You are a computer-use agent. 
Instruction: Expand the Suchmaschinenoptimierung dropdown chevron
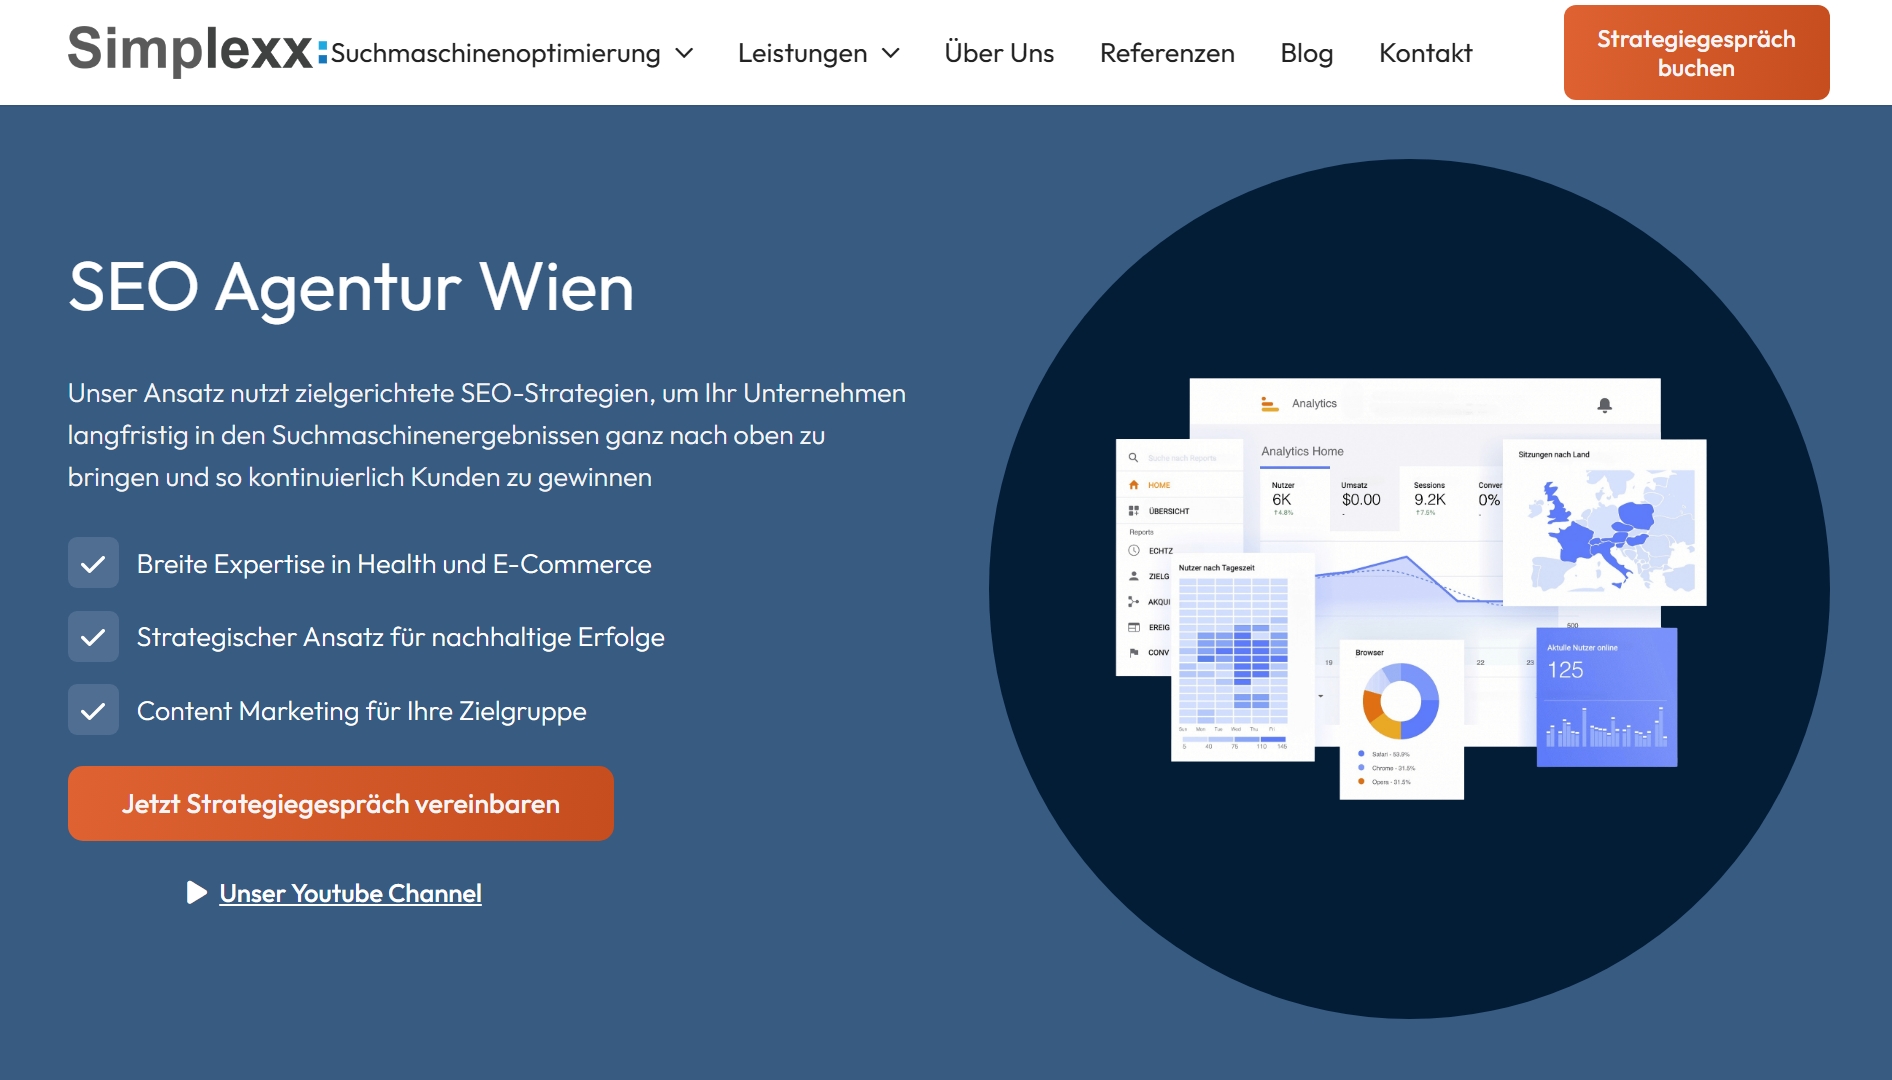pos(685,53)
